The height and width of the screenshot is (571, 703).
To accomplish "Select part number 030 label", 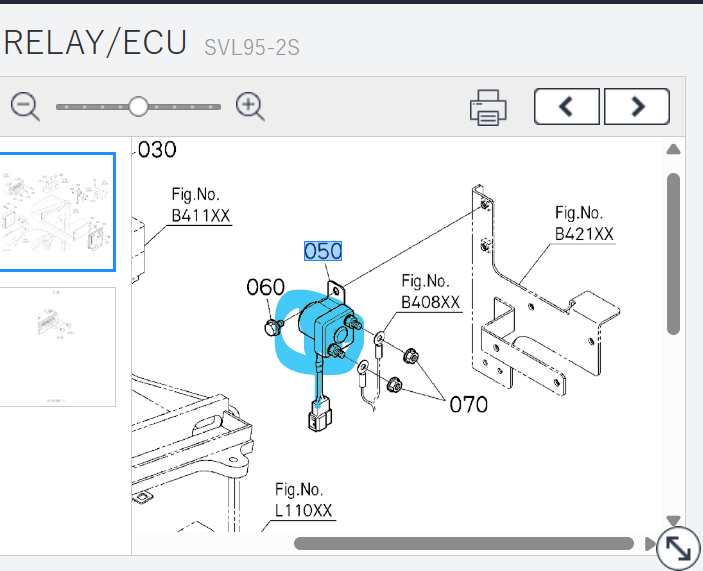I will [157, 150].
